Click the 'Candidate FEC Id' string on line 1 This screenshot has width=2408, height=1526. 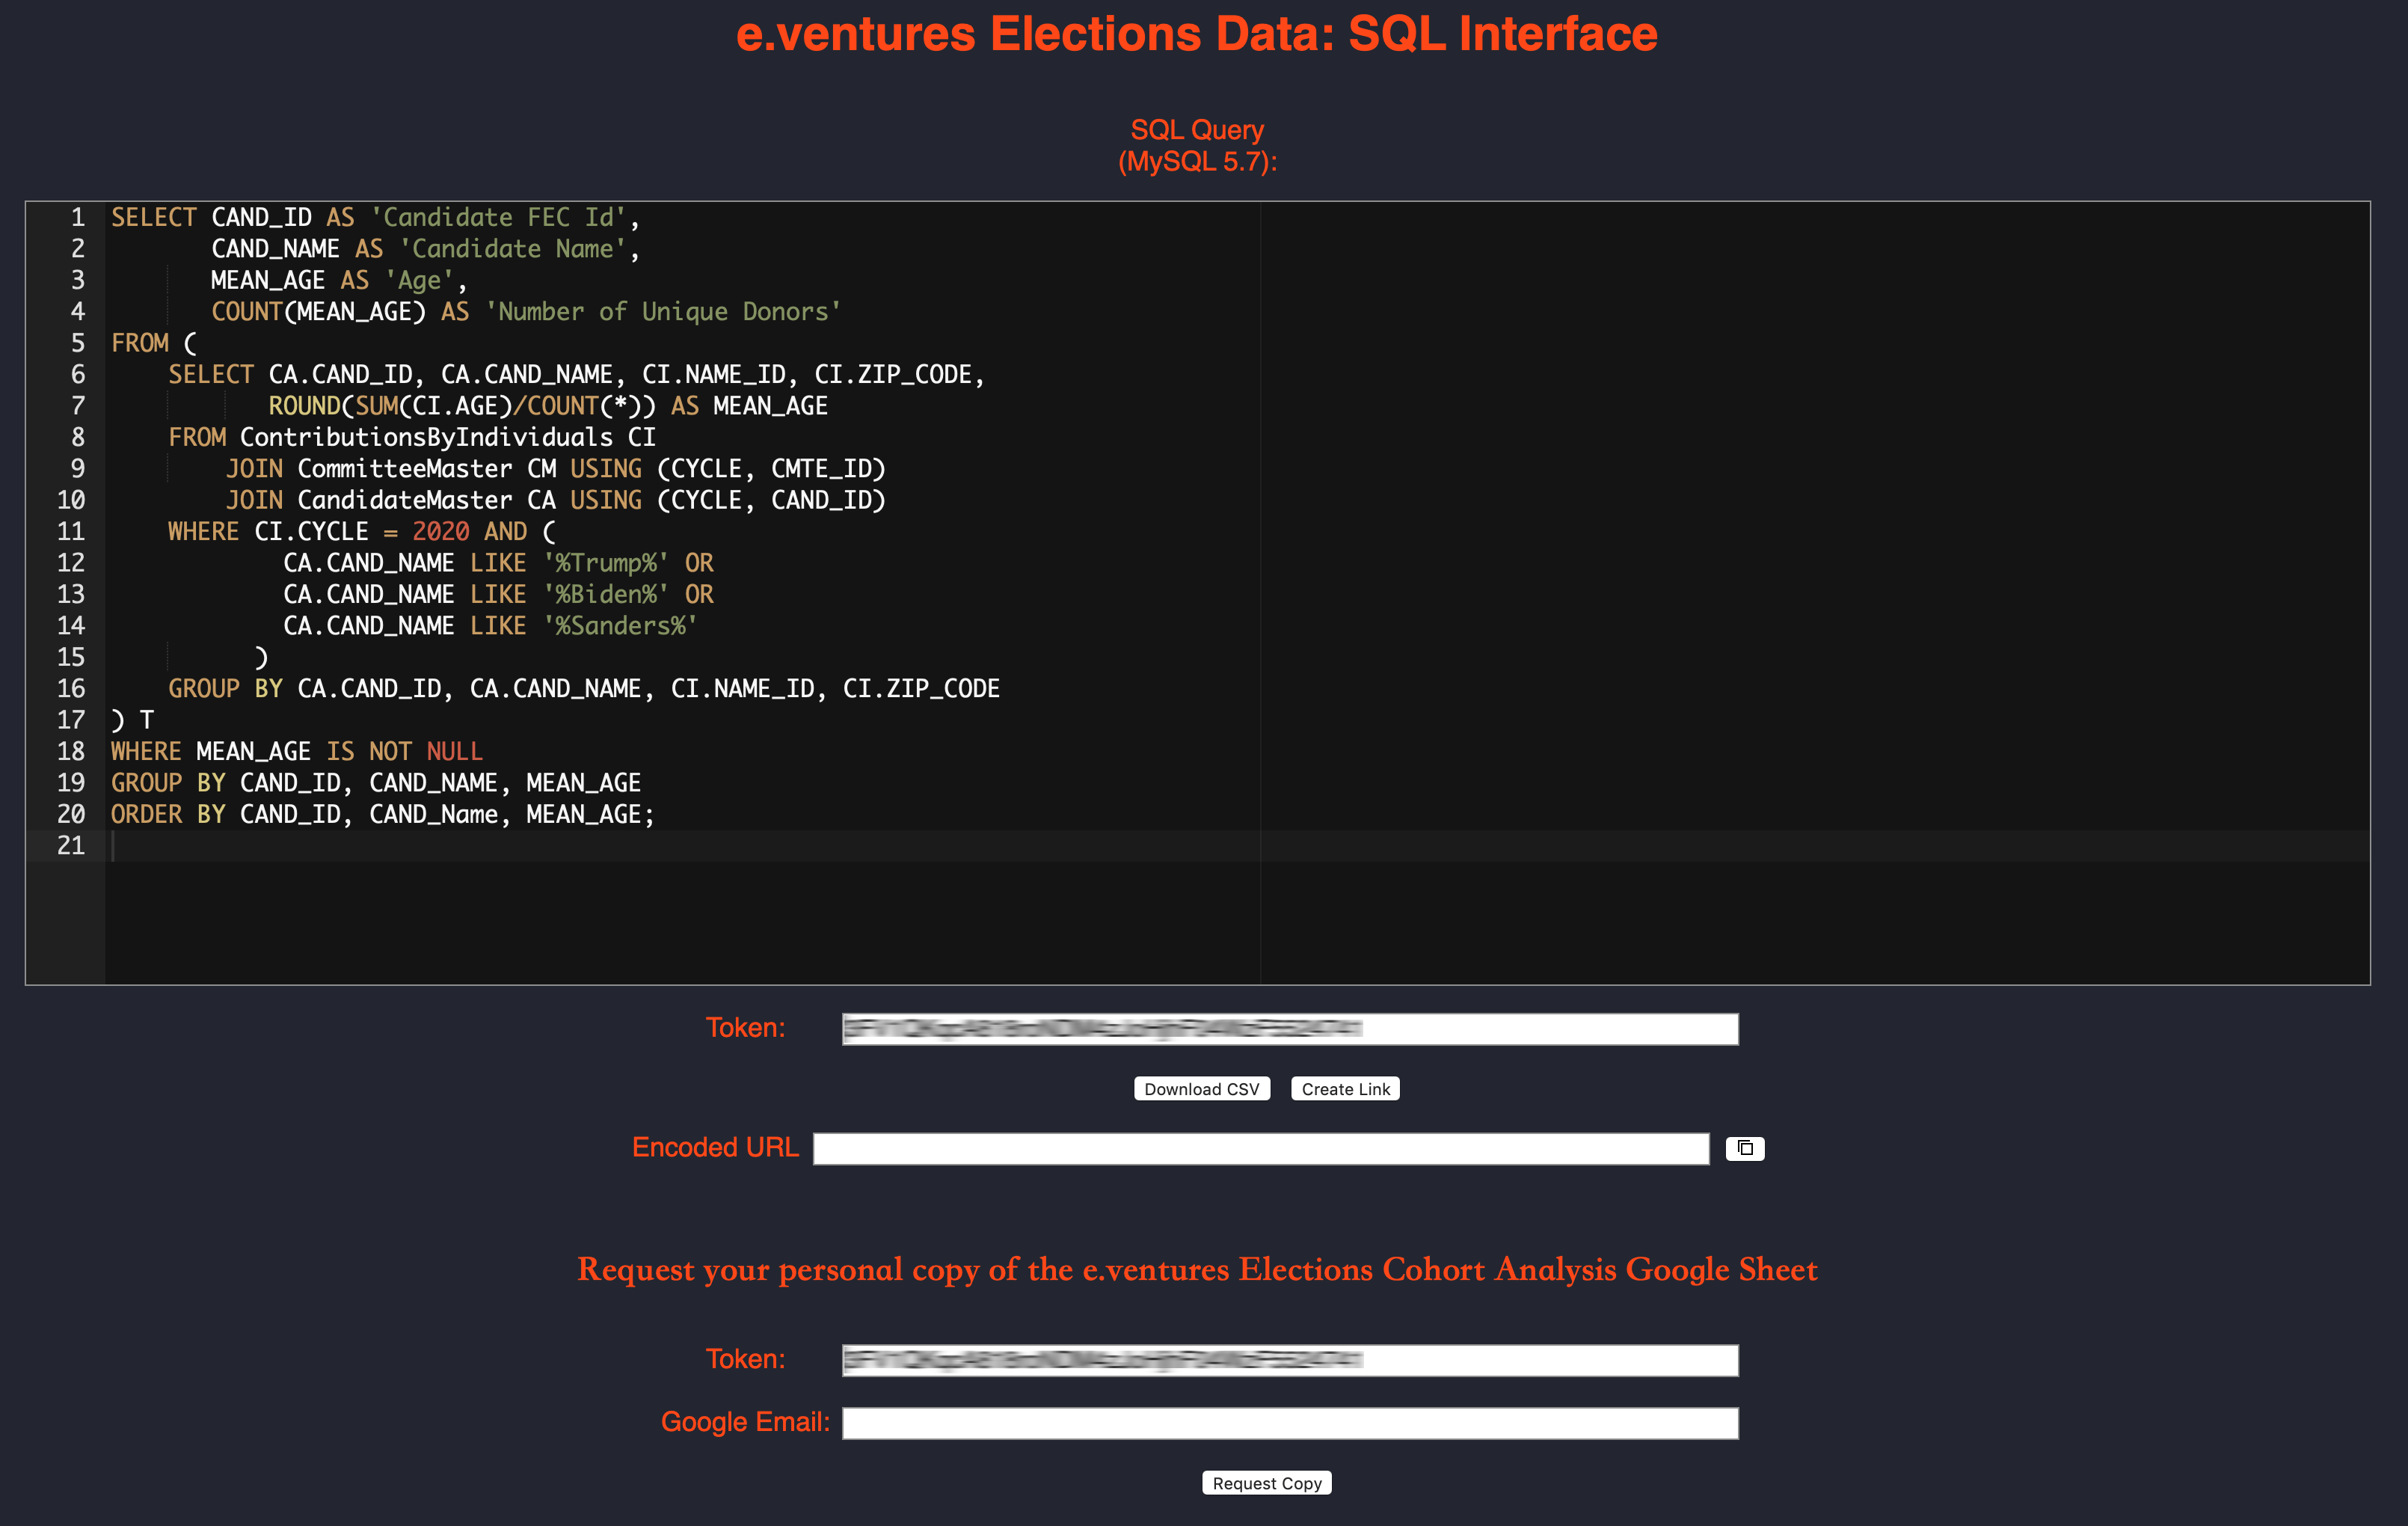[x=498, y=217]
